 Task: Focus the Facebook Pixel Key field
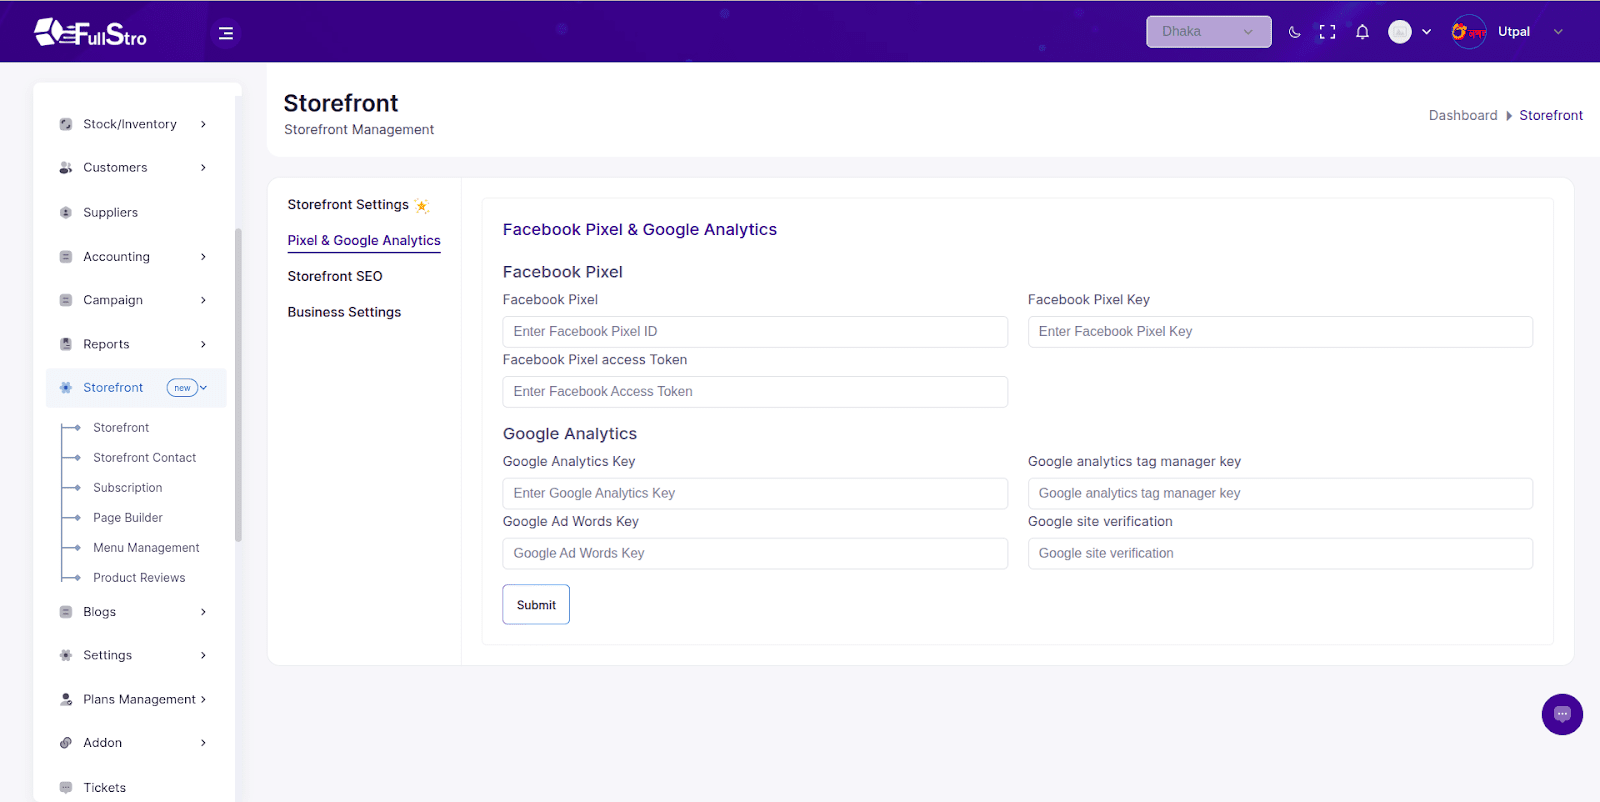coord(1280,332)
